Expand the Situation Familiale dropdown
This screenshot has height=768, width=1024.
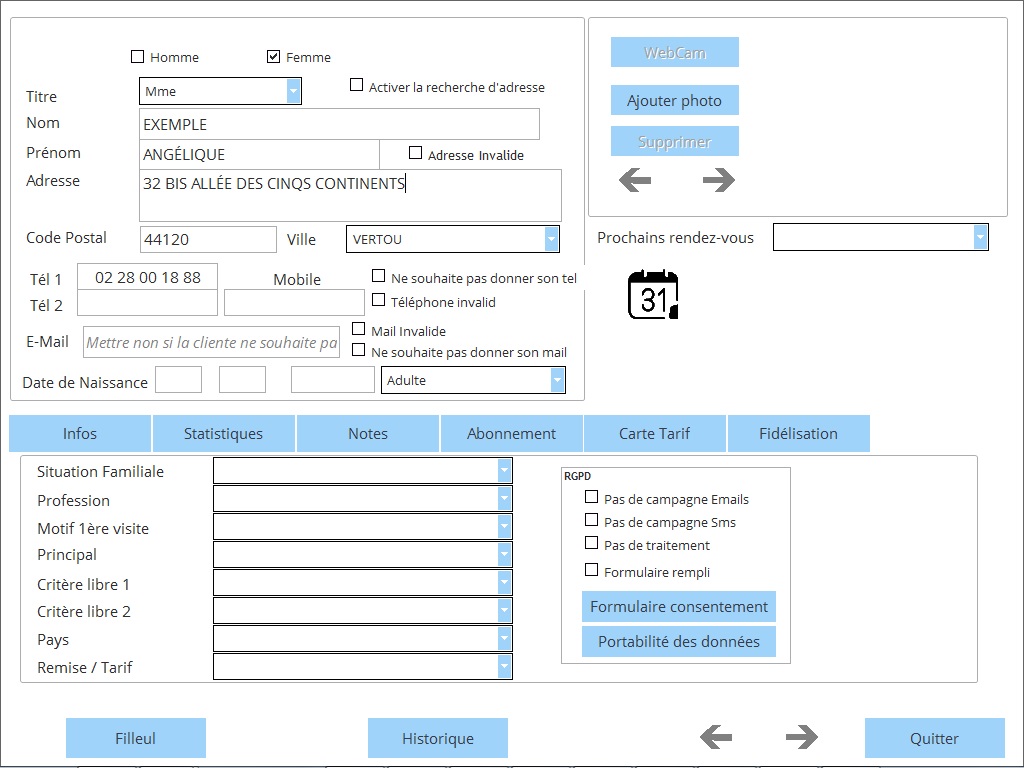point(503,471)
